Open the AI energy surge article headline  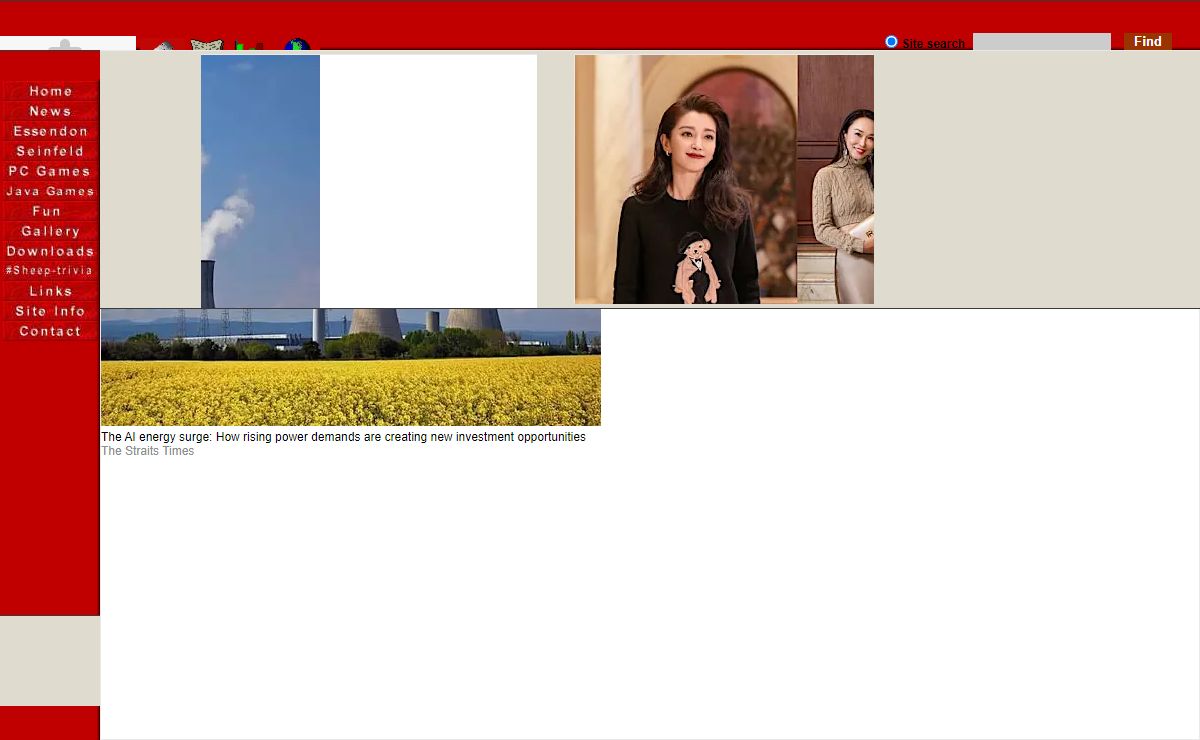coord(343,437)
